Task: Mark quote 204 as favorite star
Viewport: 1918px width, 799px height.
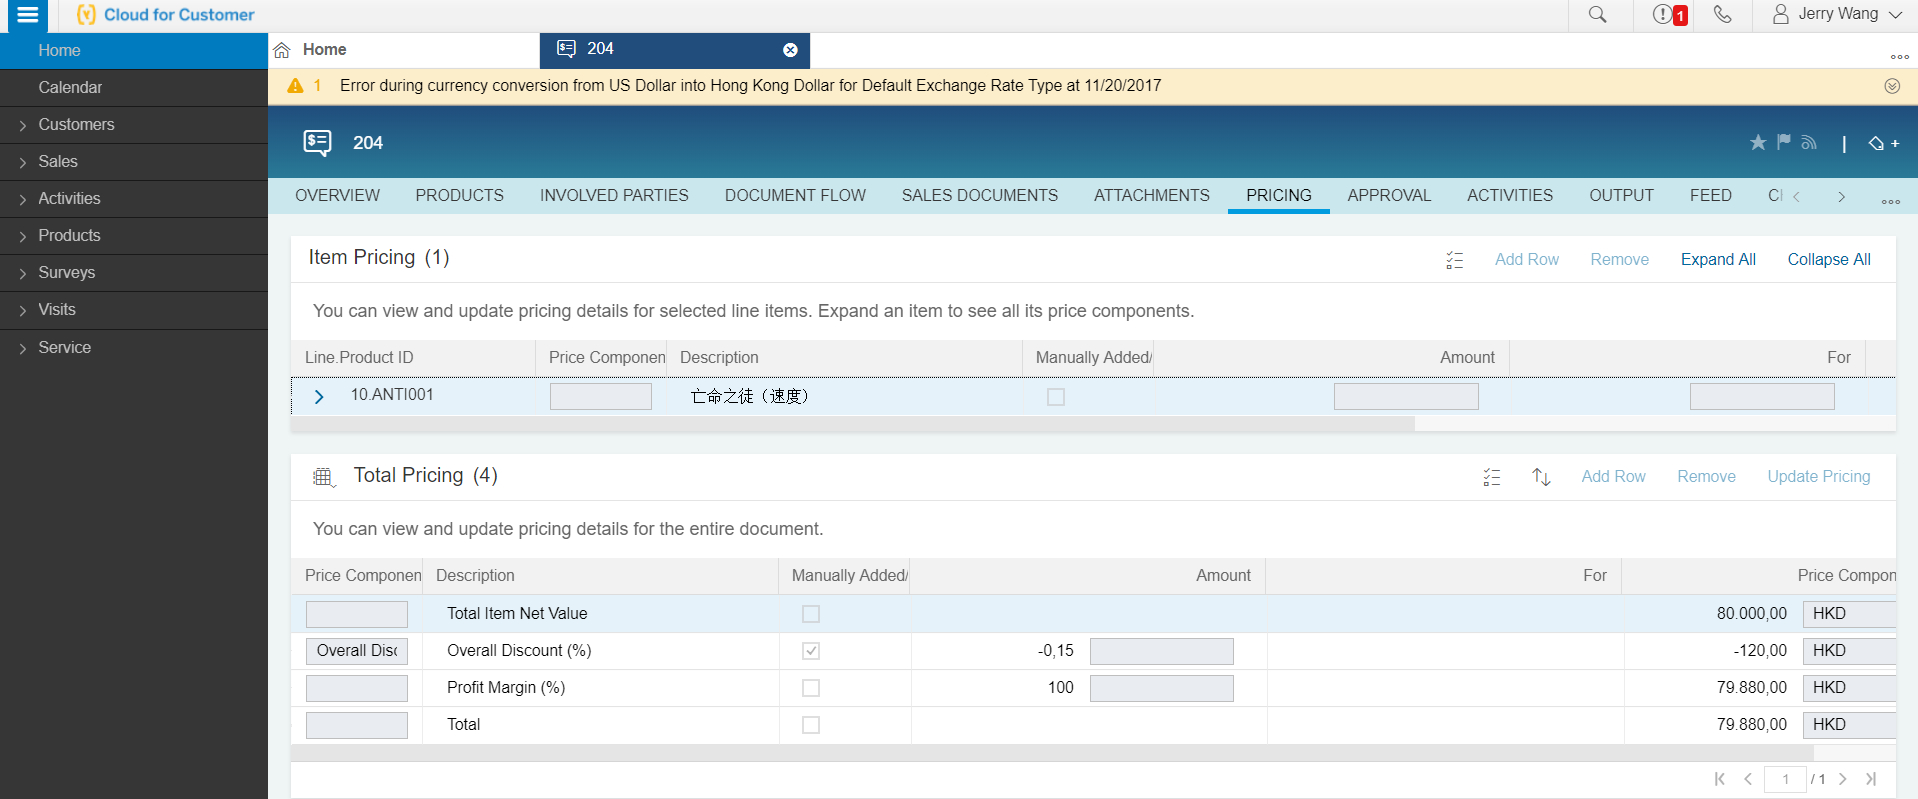Action: pos(1757,143)
